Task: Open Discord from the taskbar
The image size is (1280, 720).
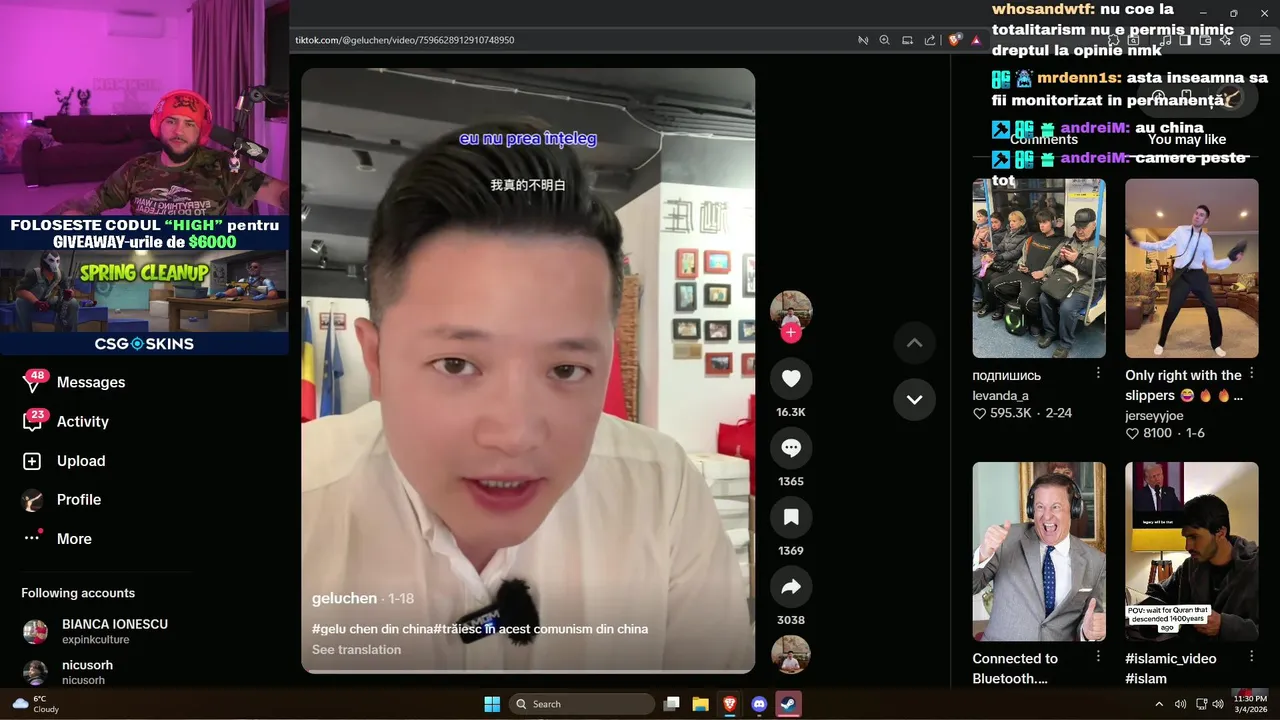Action: pos(759,704)
